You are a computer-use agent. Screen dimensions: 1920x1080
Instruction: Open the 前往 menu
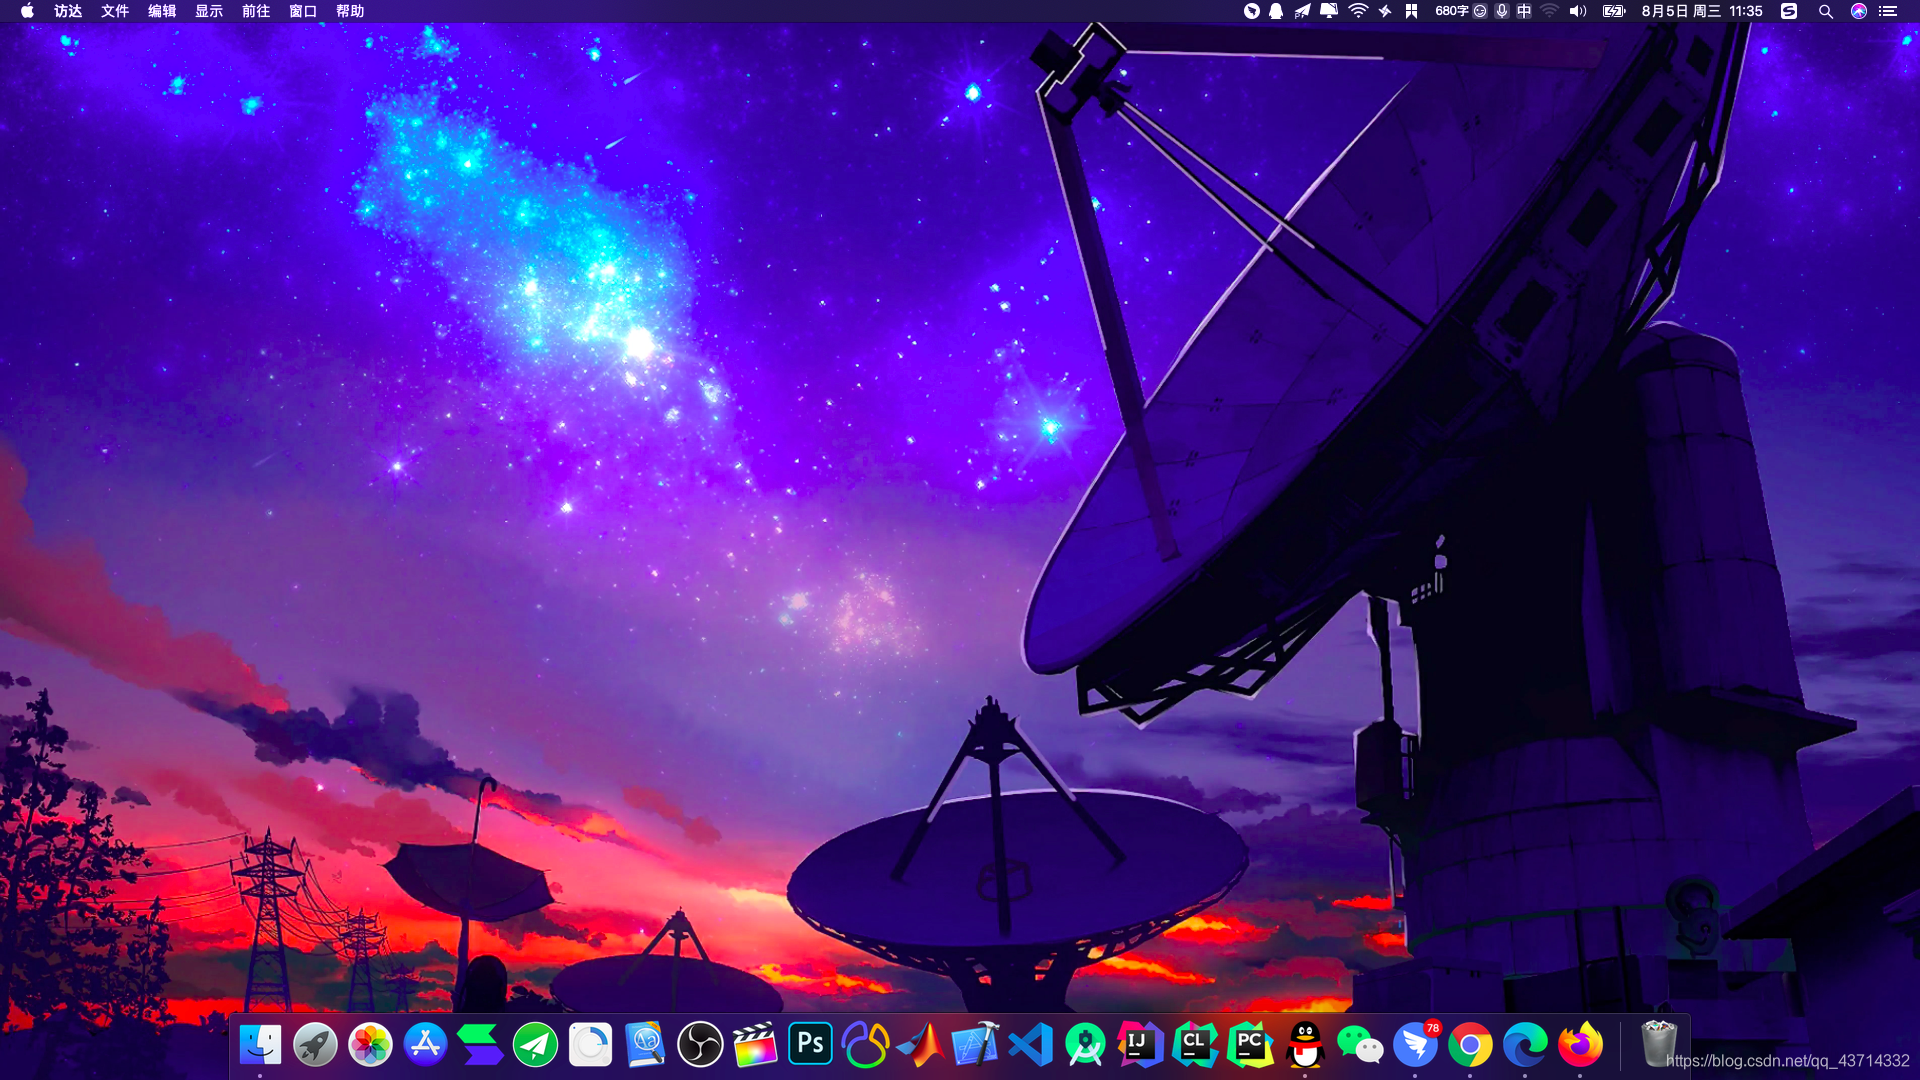coord(256,11)
